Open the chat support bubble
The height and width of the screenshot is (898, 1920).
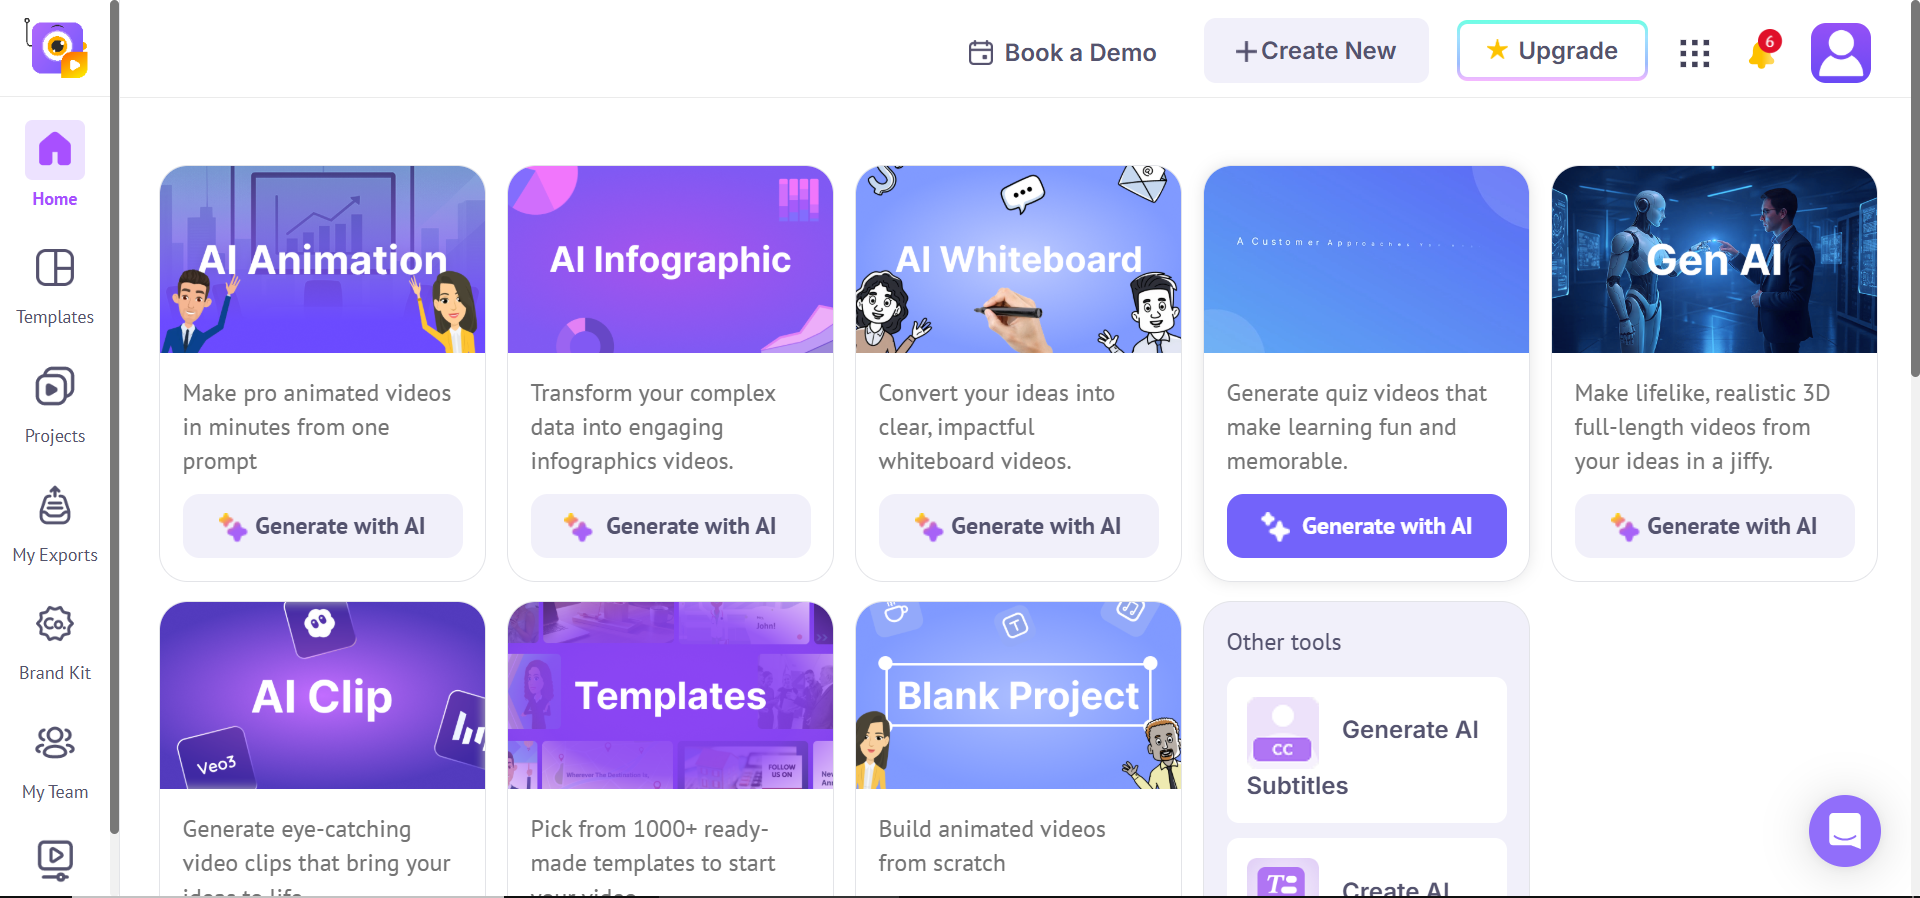1845,831
